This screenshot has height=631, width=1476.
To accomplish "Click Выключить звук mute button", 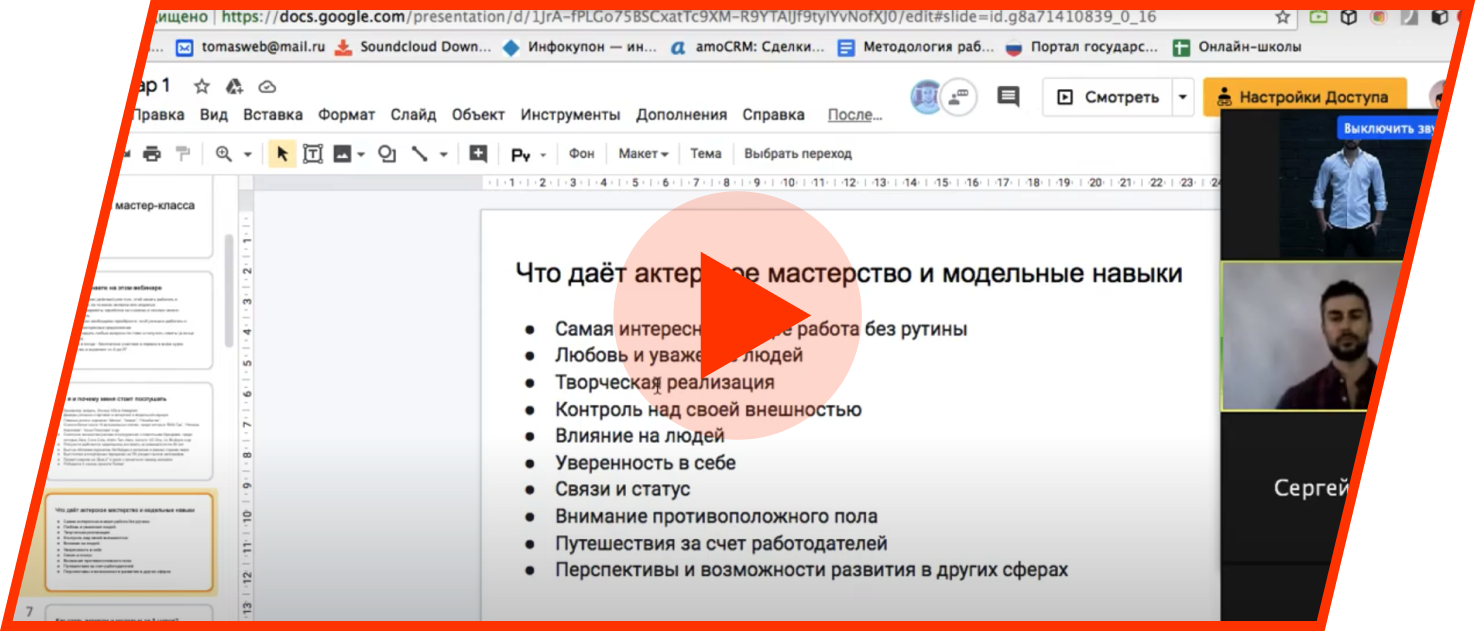I will pos(1388,128).
